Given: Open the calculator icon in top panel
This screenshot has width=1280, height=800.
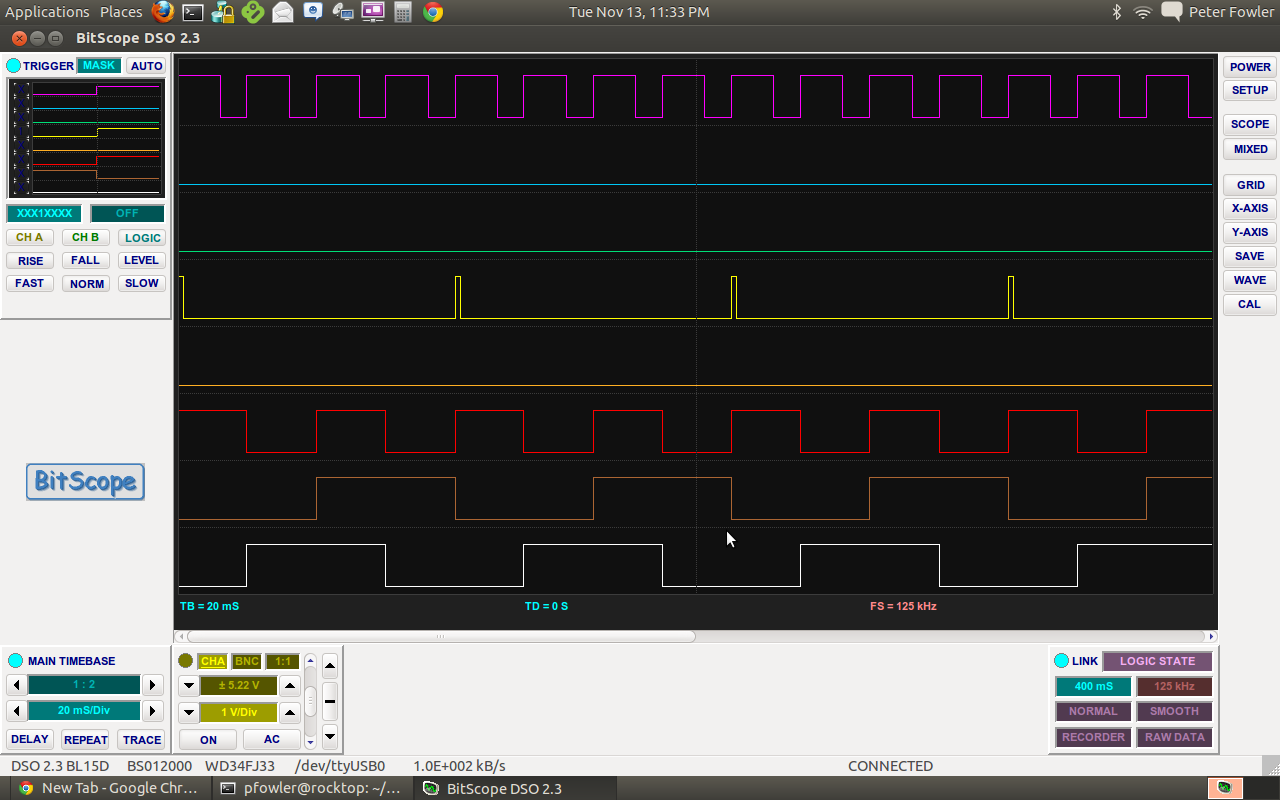Looking at the screenshot, I should point(402,12).
